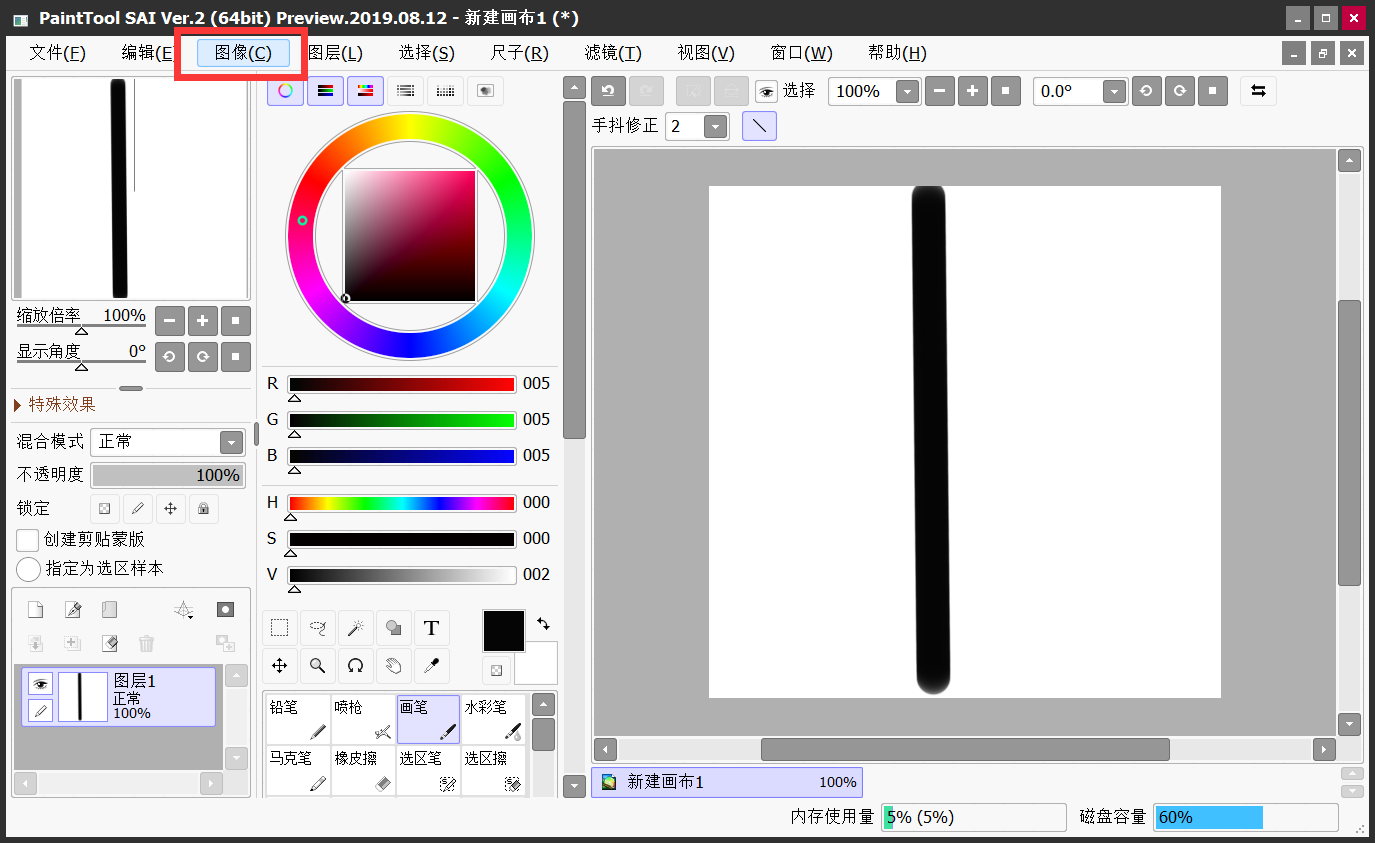Open the 图层(L) menu
The image size is (1375, 843).
point(335,53)
